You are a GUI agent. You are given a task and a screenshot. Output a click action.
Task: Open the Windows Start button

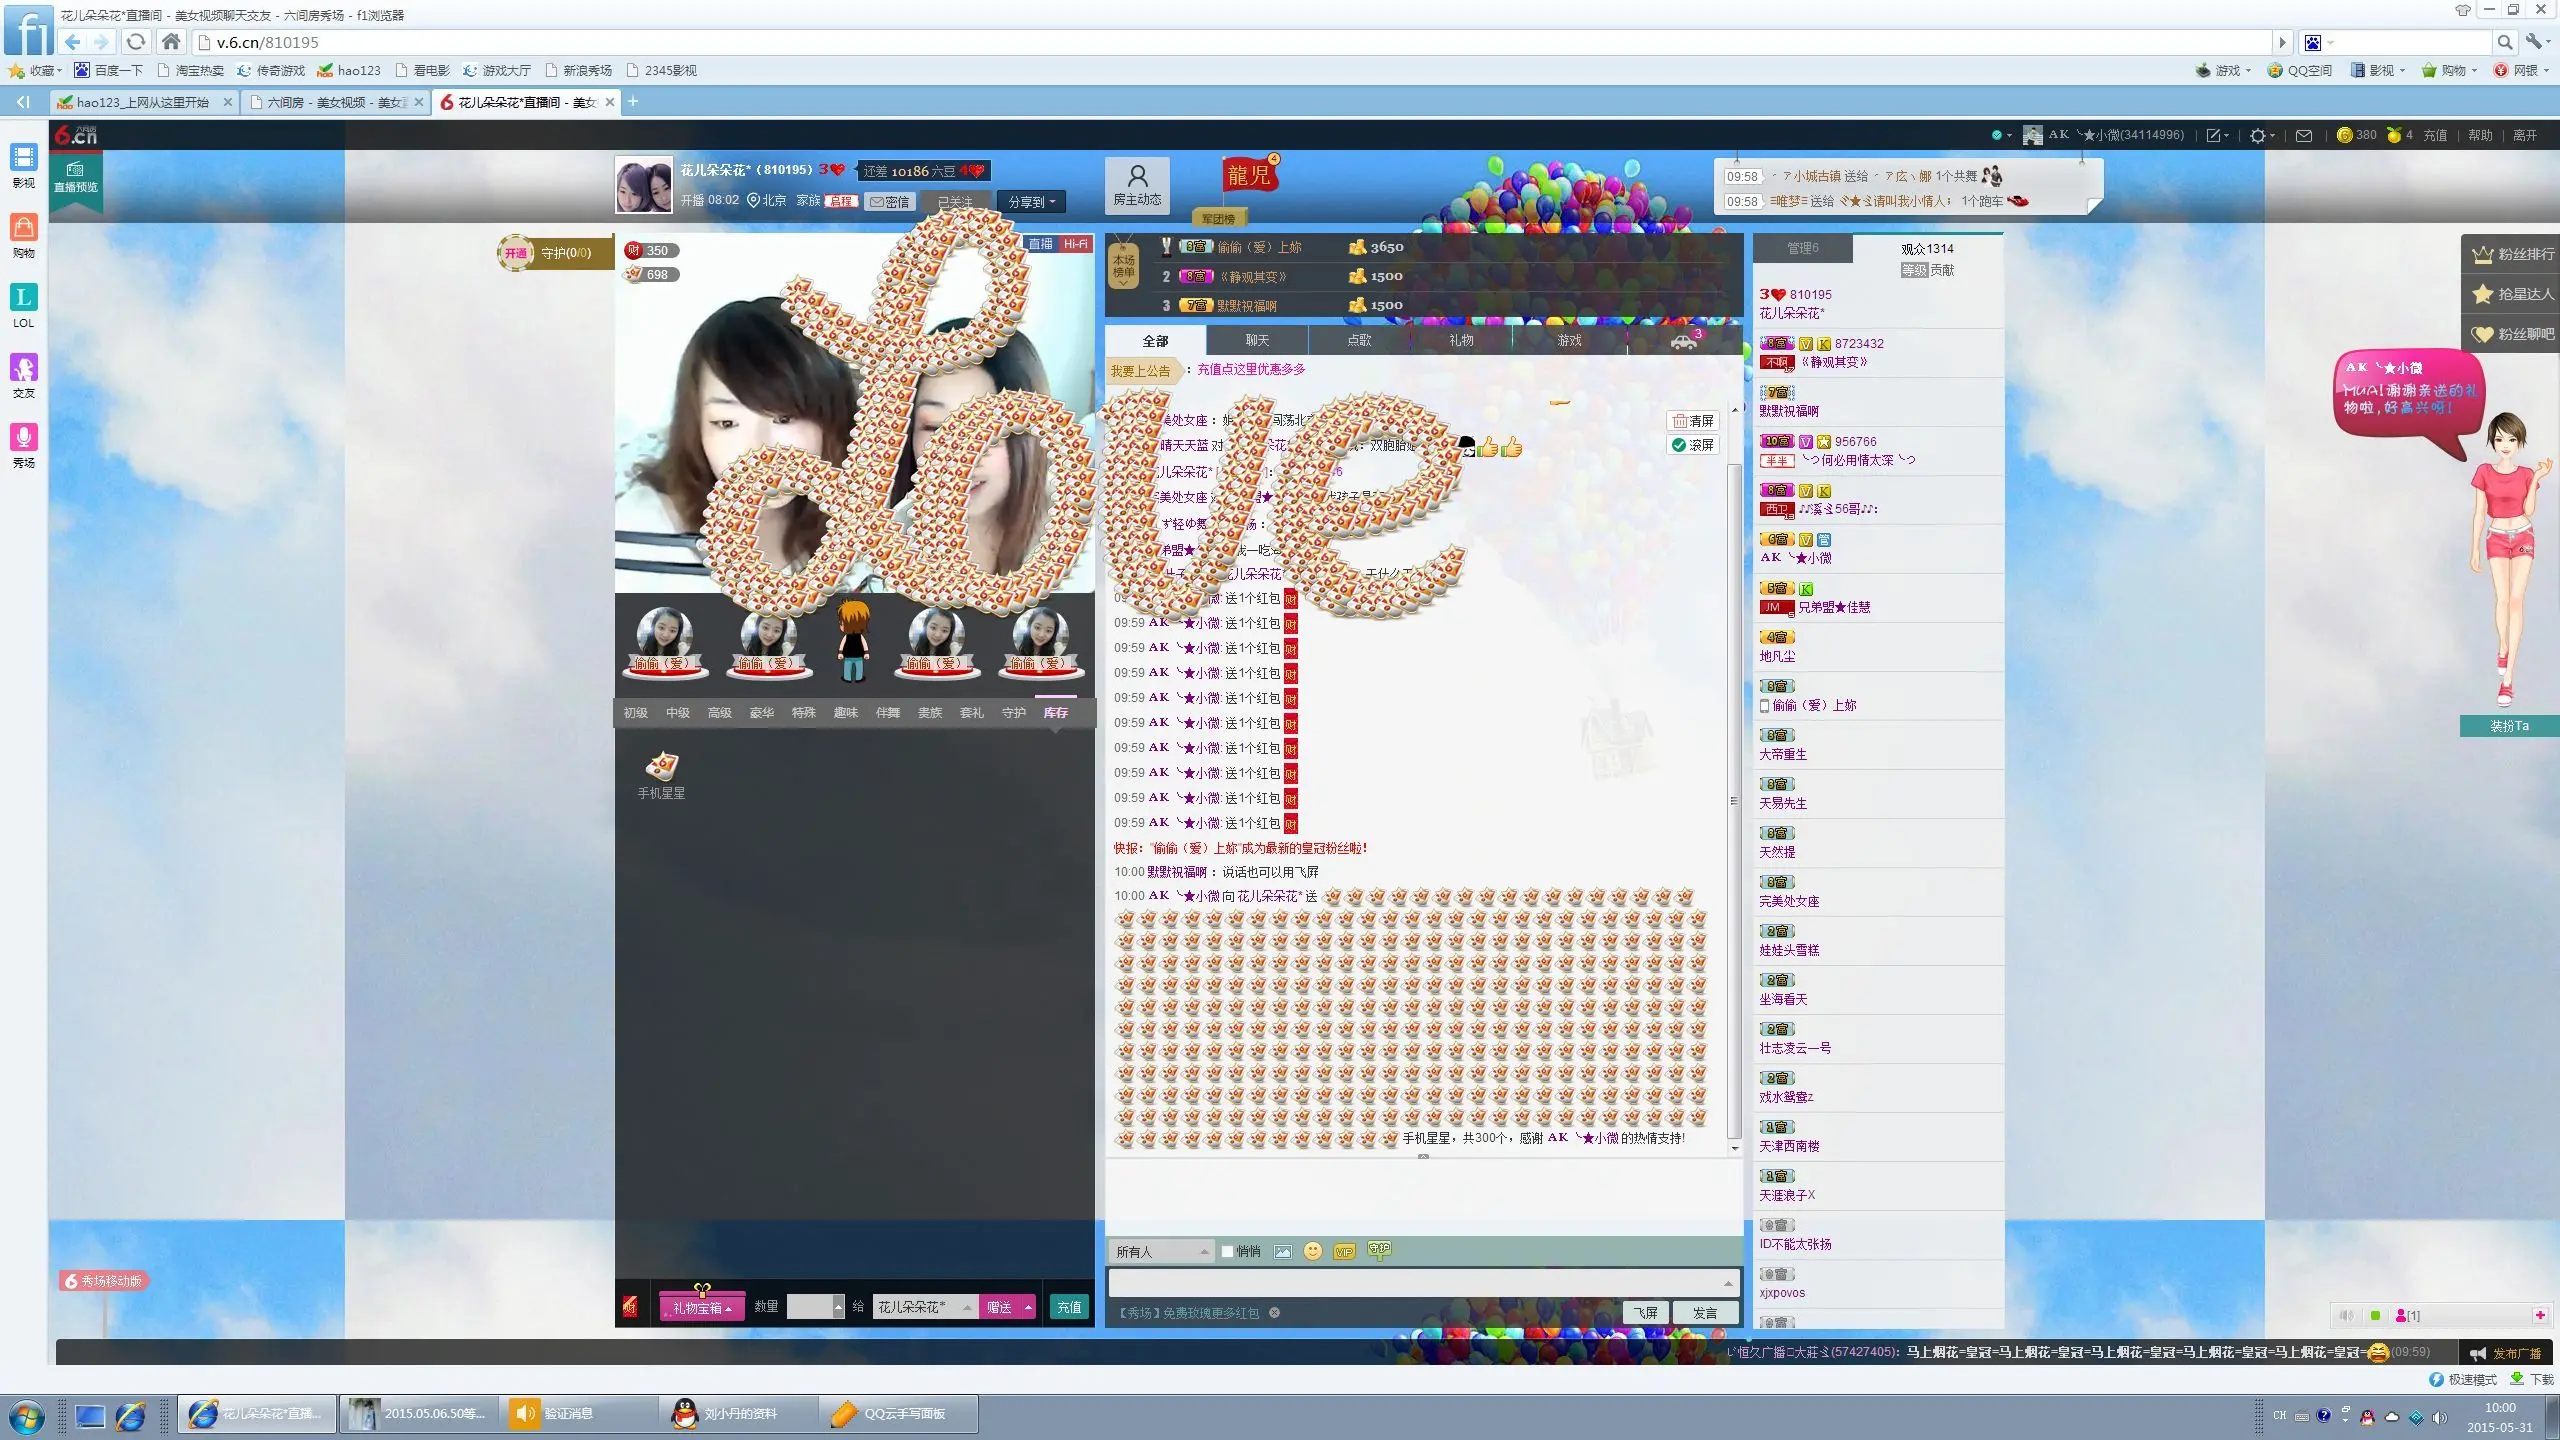[26, 1415]
